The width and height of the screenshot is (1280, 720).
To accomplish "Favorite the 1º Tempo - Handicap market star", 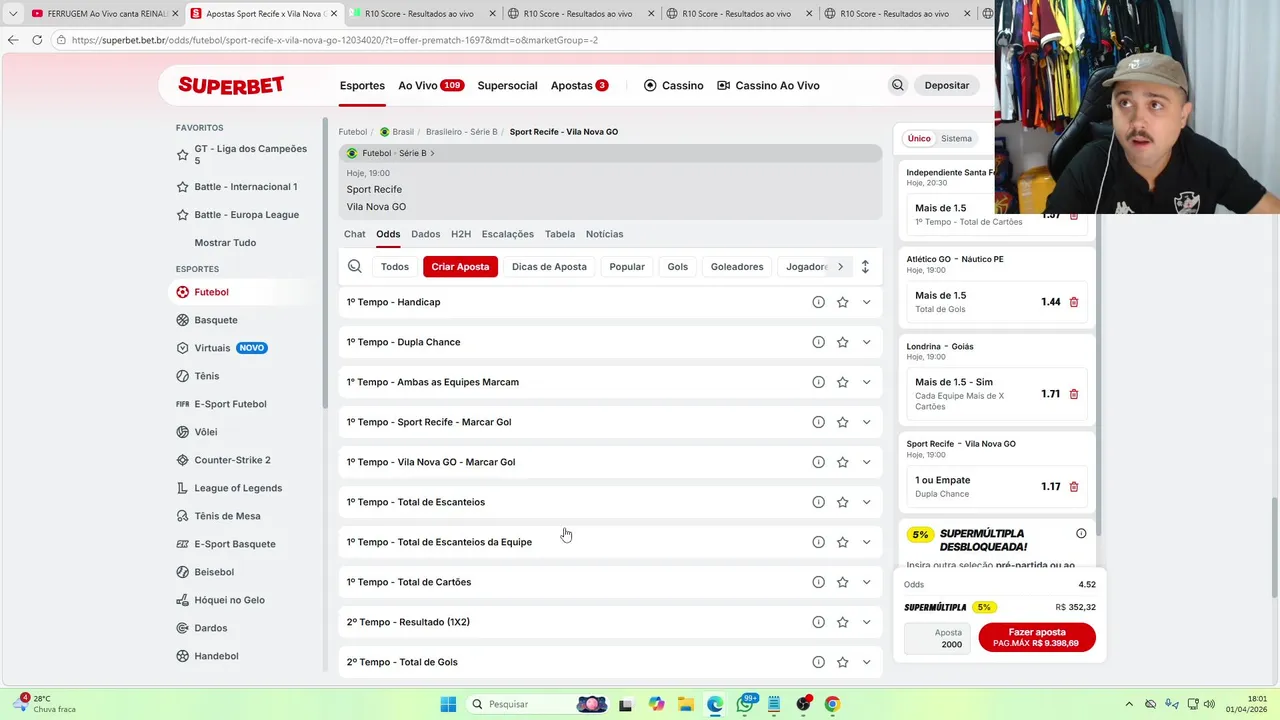I will tap(843, 302).
